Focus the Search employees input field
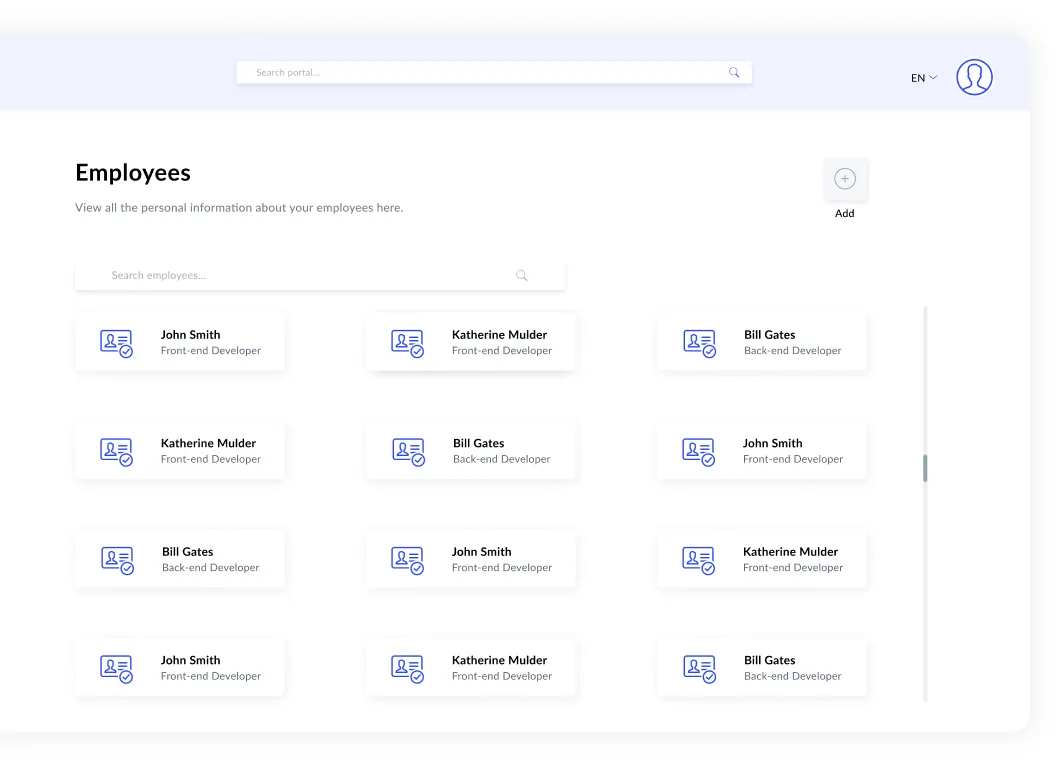 coord(320,275)
